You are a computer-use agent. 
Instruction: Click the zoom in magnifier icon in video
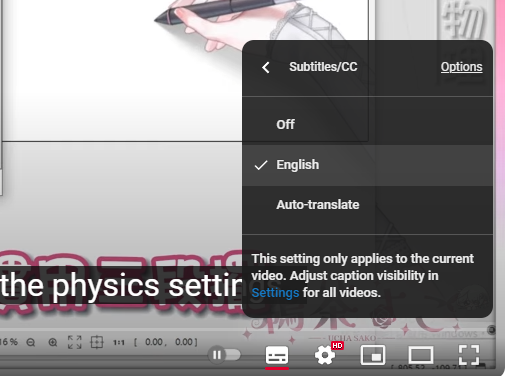53,342
